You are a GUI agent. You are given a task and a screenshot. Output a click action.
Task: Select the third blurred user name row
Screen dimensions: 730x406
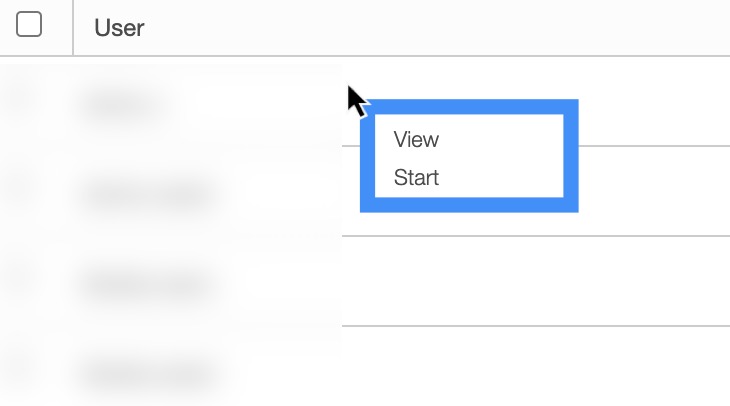(x=147, y=284)
